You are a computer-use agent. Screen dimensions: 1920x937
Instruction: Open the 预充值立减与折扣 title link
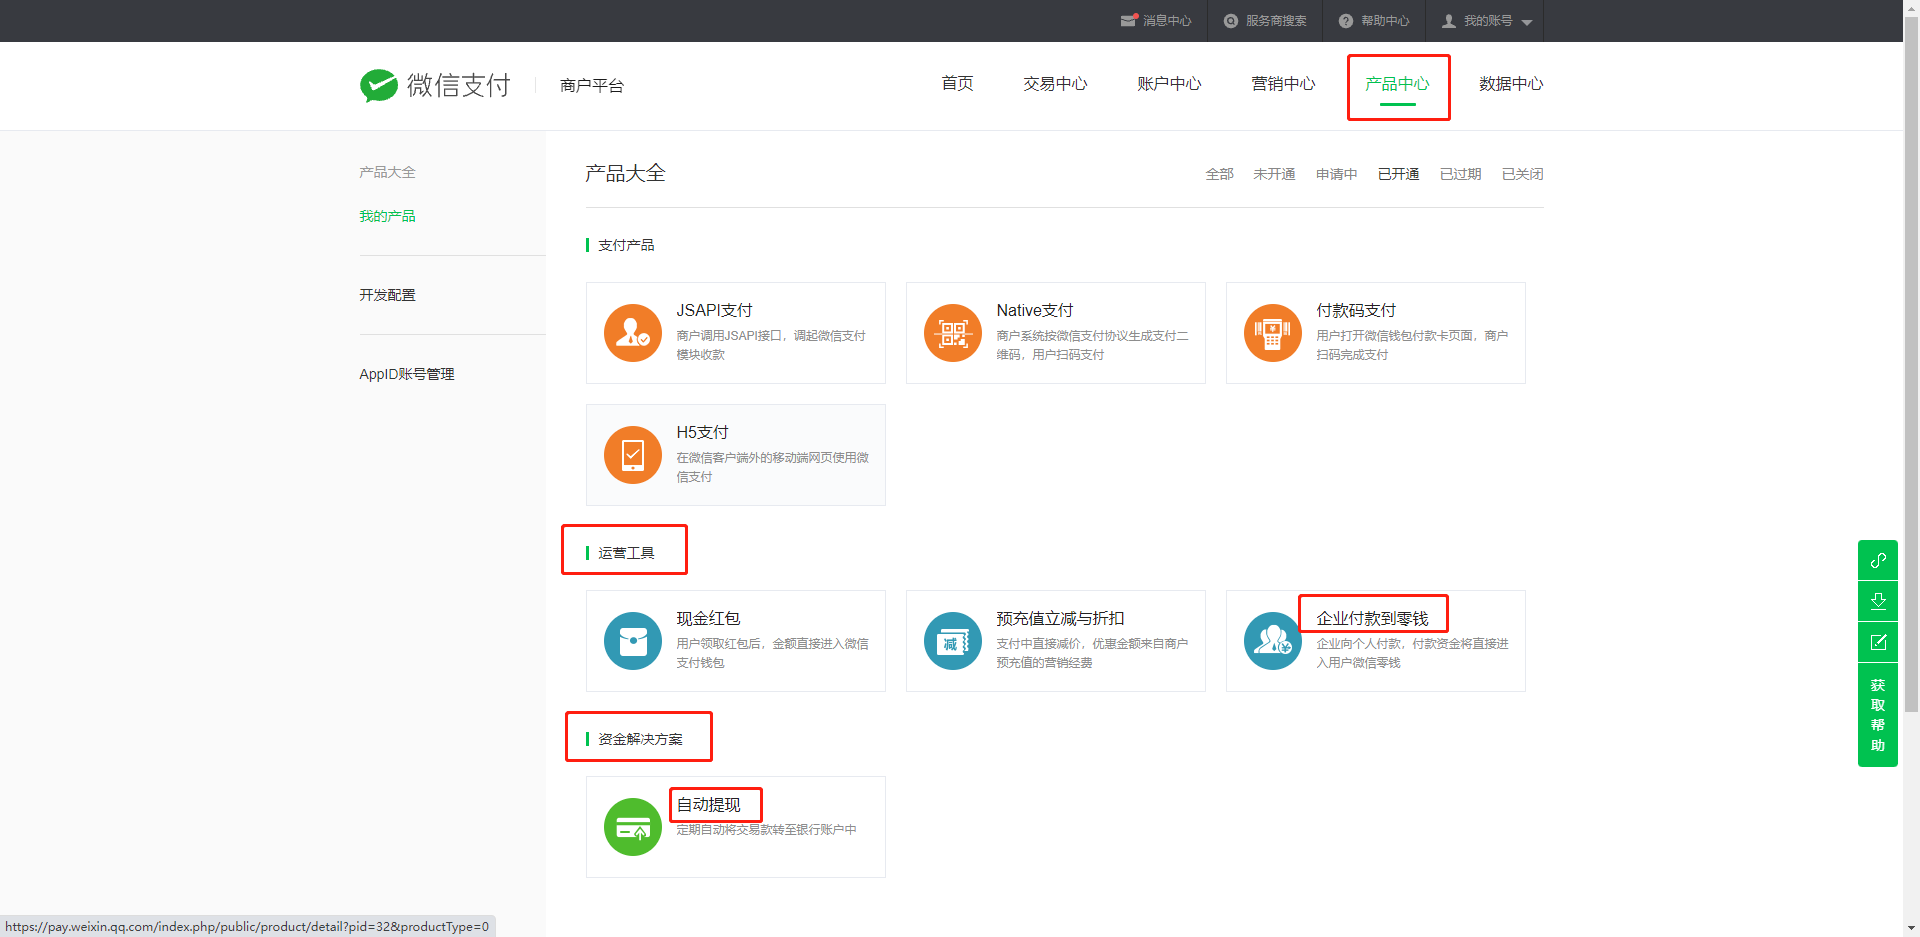coord(1060,619)
